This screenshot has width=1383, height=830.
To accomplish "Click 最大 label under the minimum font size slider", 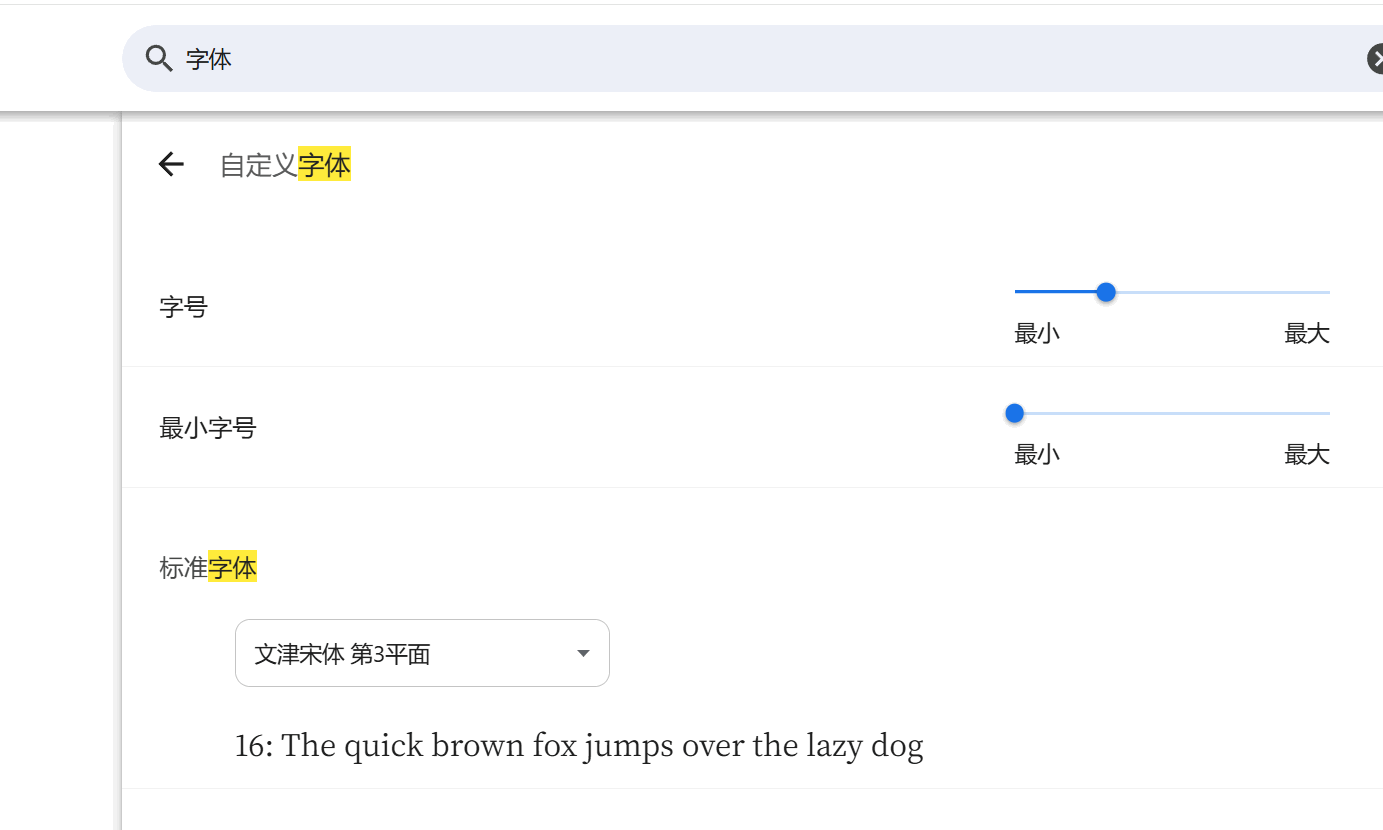I will [x=1306, y=454].
